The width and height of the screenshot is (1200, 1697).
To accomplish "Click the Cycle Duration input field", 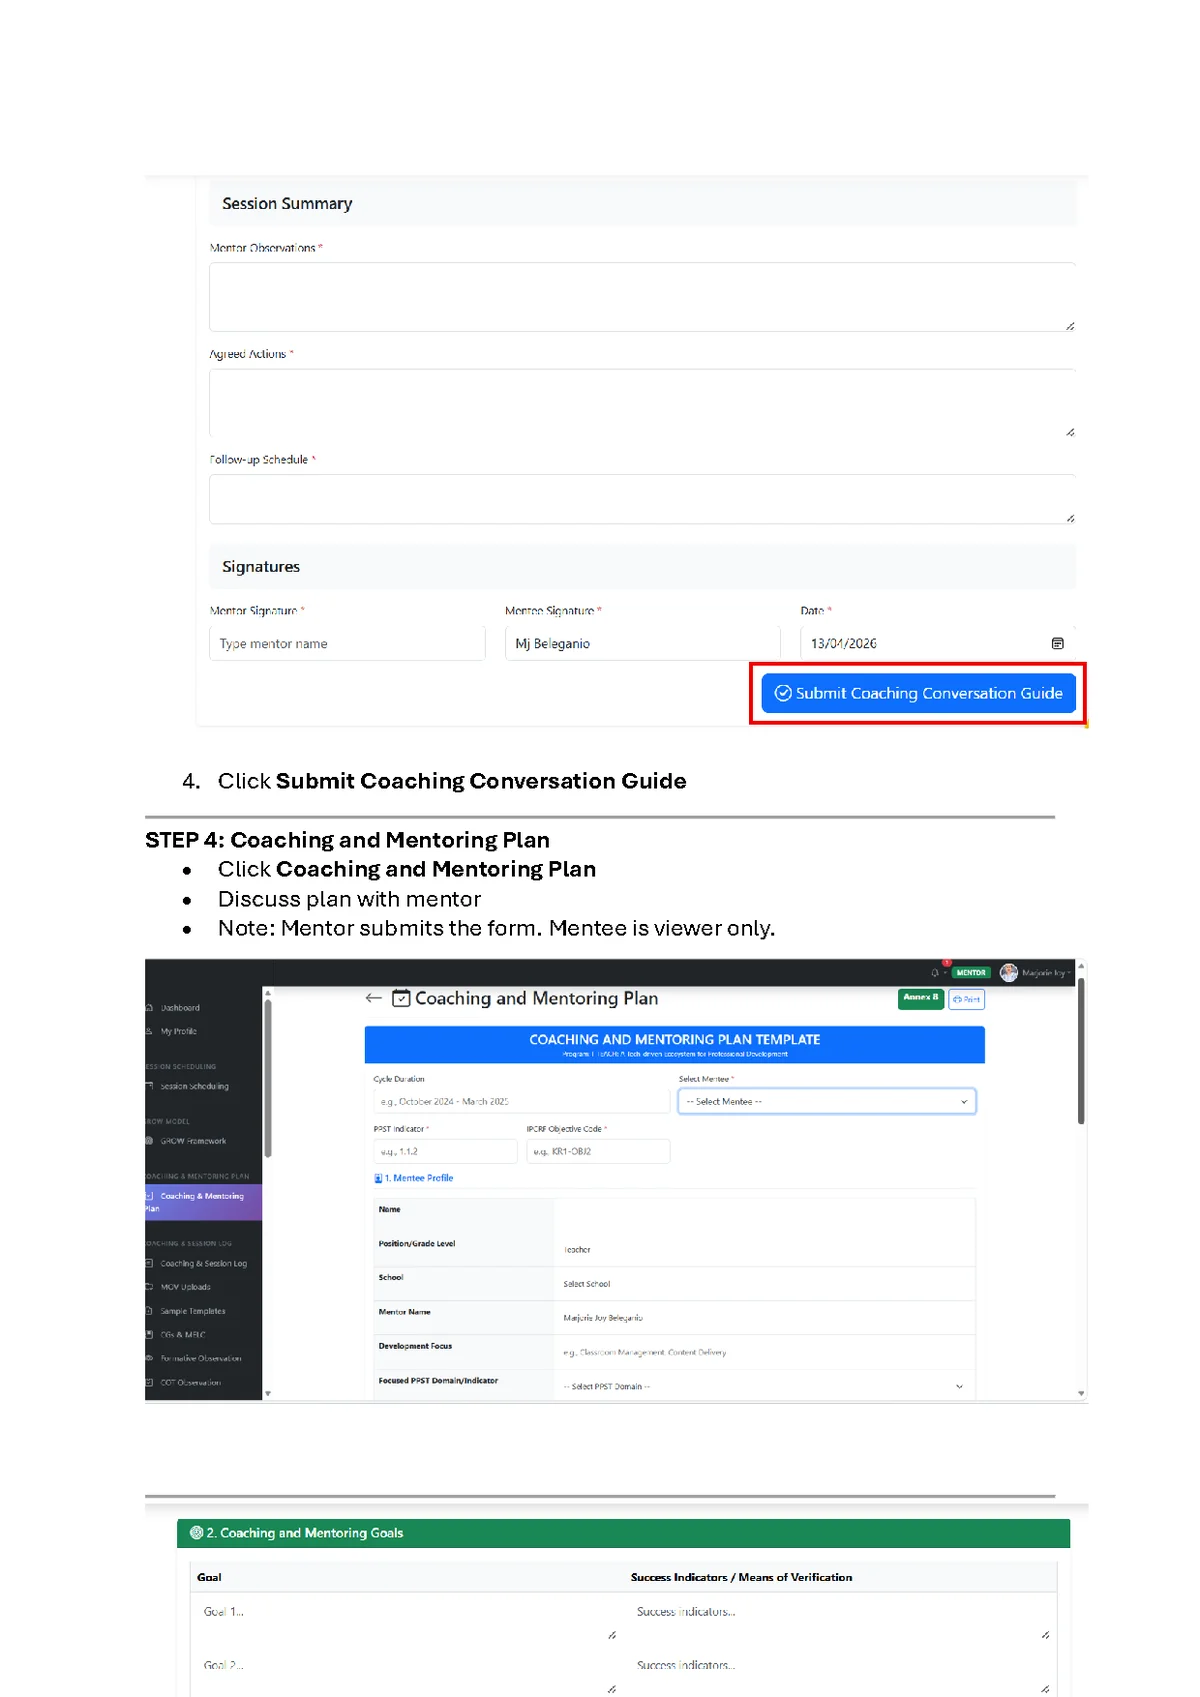I will tap(520, 1102).
